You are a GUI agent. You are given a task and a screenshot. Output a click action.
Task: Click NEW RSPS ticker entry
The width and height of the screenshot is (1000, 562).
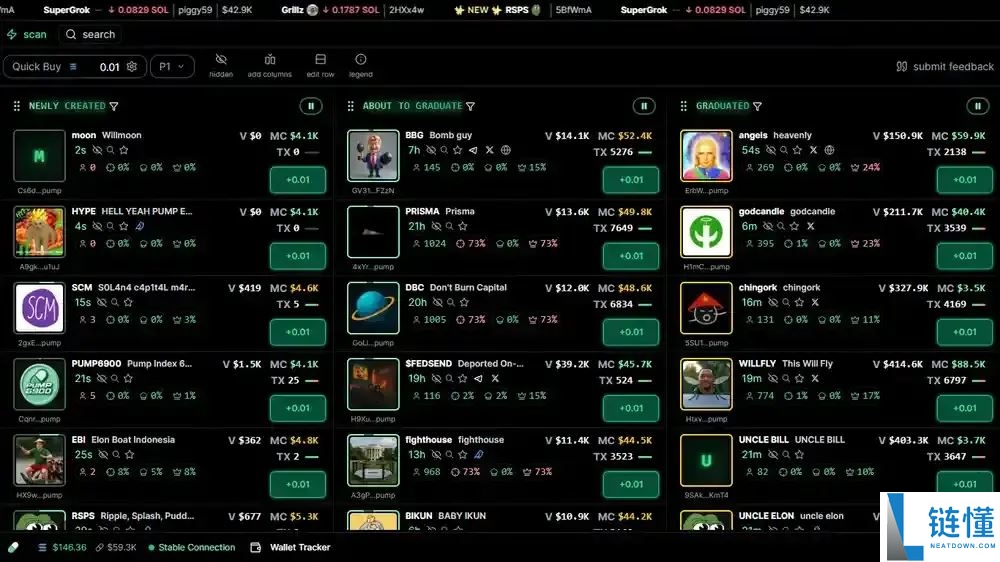pyautogui.click(x=522, y=10)
